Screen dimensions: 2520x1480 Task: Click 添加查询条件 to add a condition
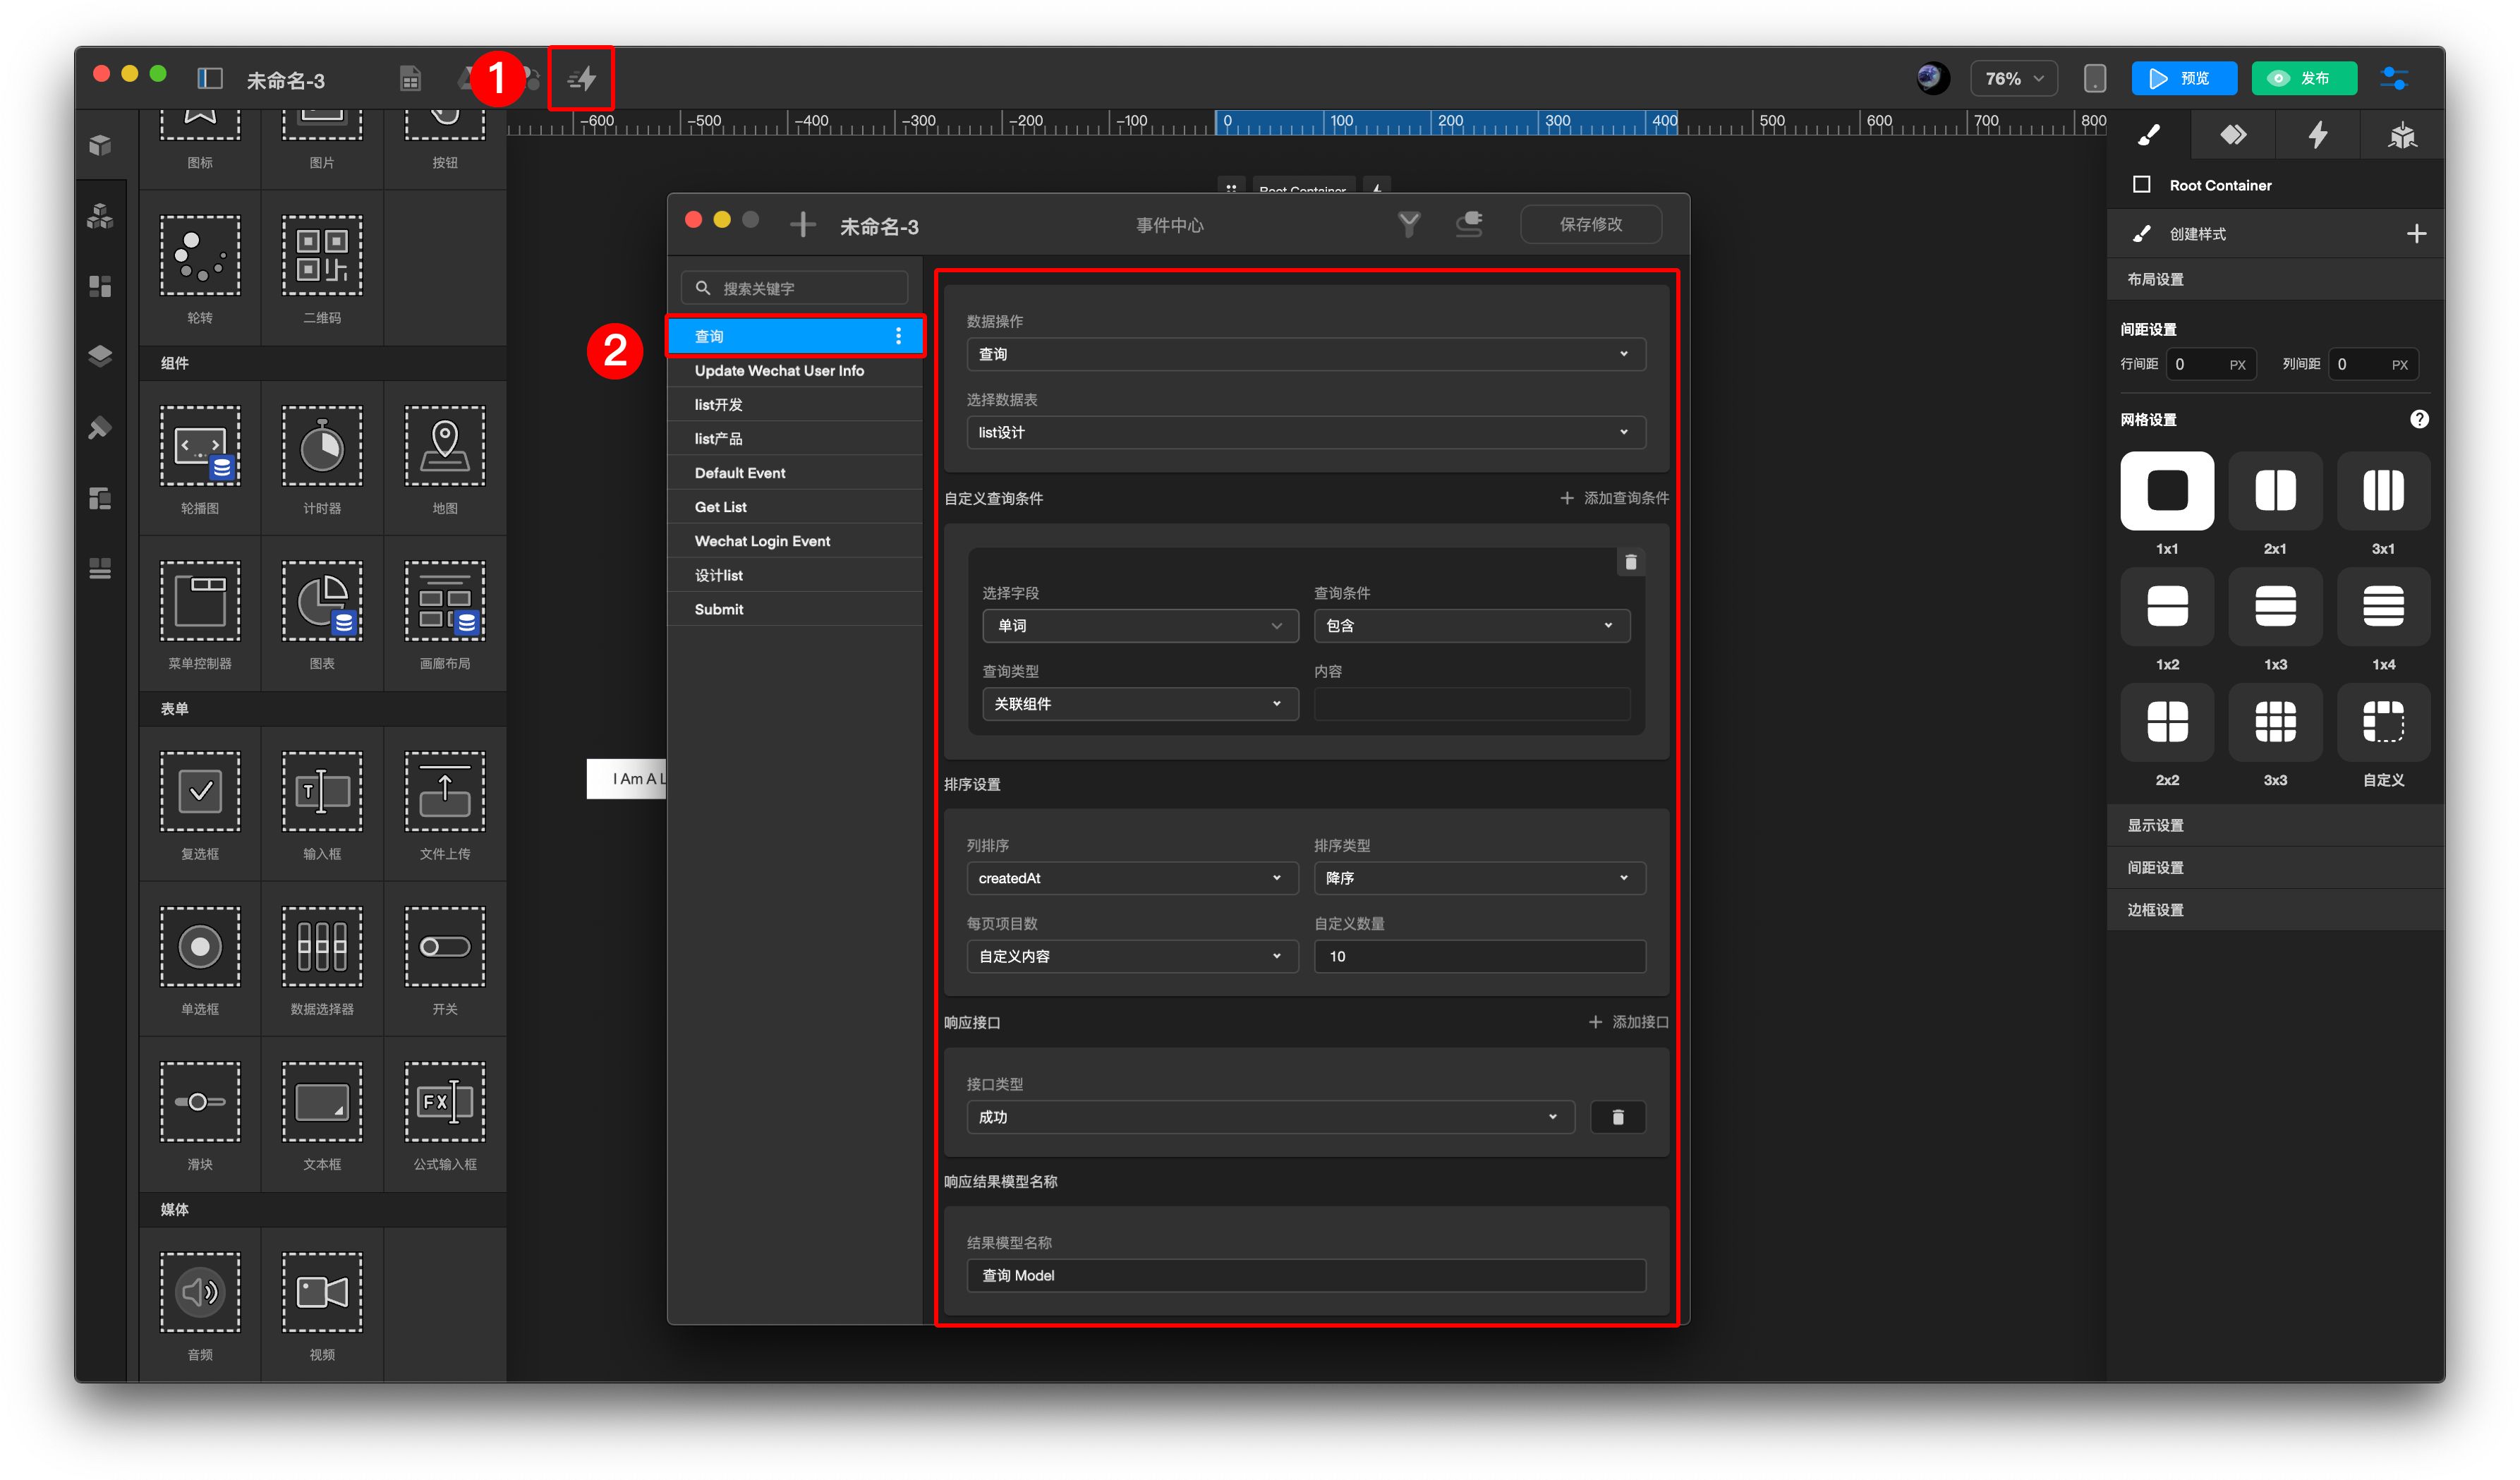[1614, 498]
